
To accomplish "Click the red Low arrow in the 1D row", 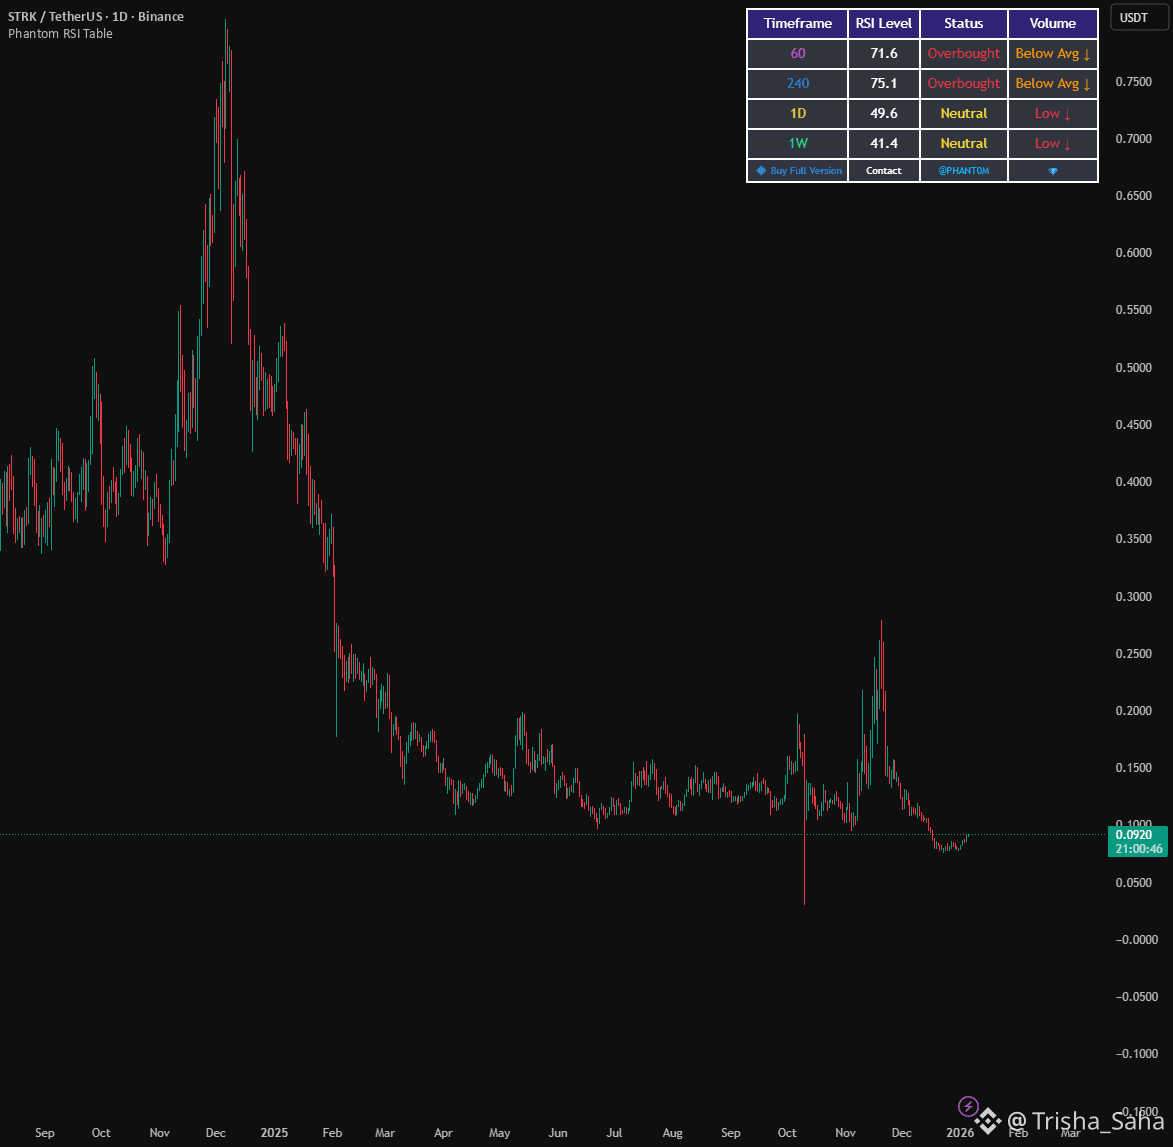I will (1068, 114).
